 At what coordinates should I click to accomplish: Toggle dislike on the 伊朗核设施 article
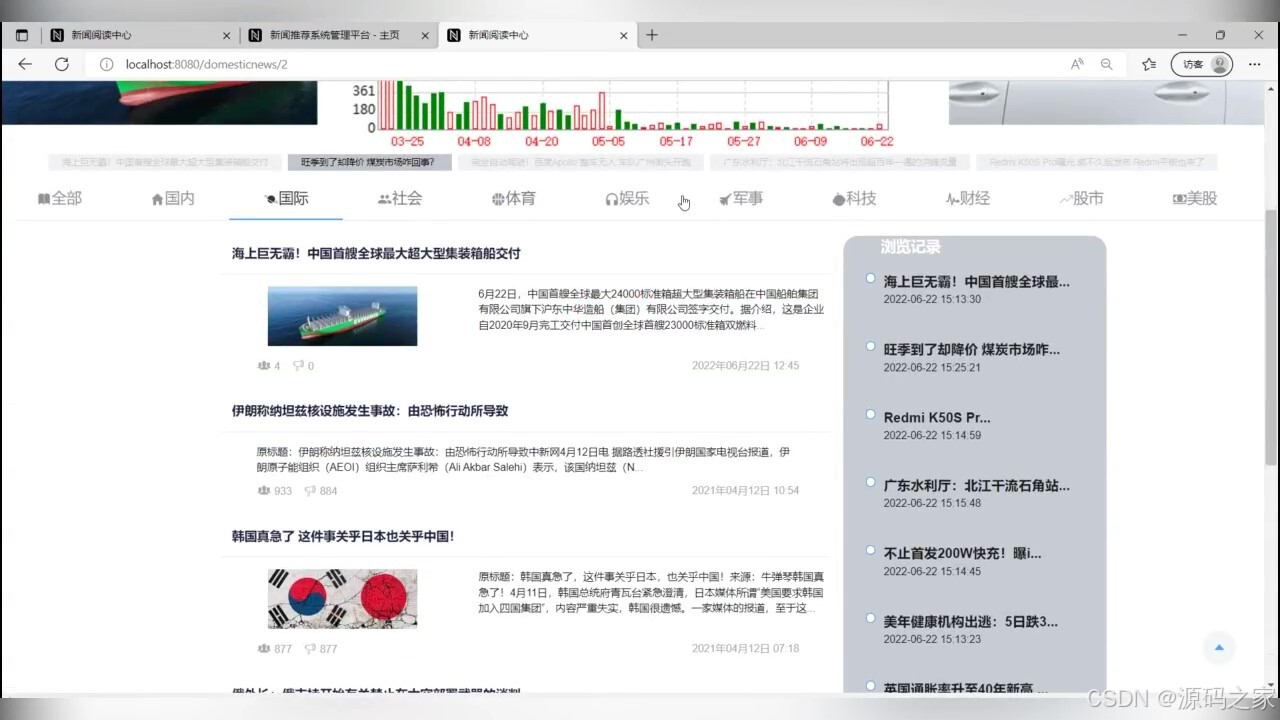(310, 490)
